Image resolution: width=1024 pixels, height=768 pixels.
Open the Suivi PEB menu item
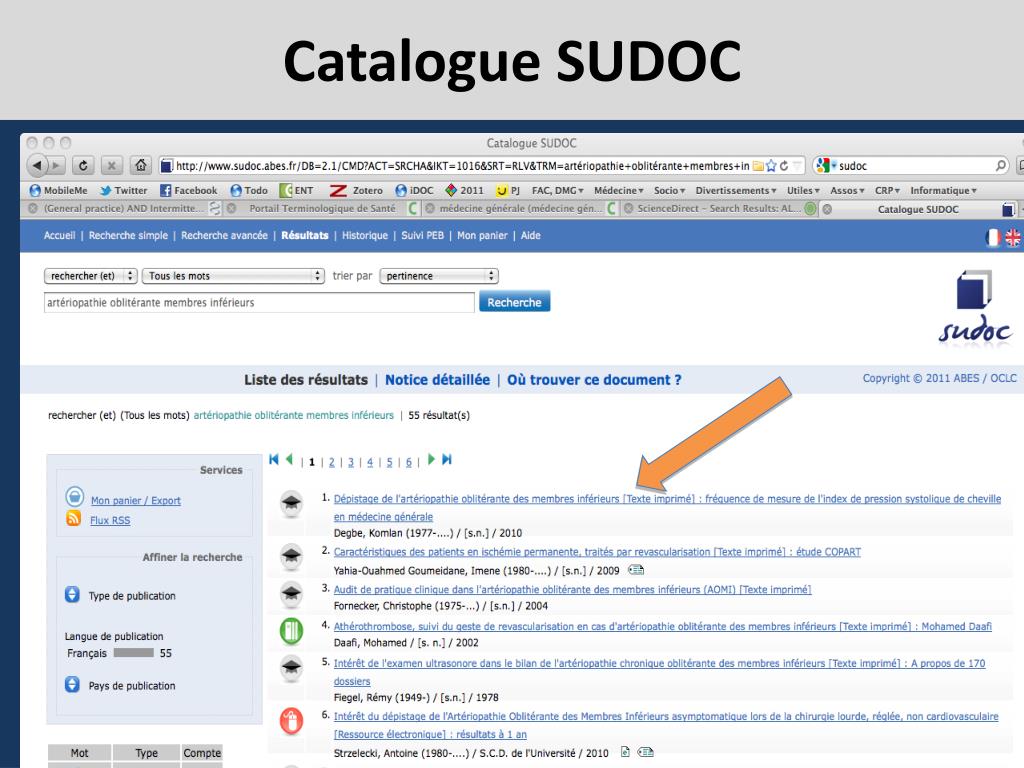(x=422, y=235)
